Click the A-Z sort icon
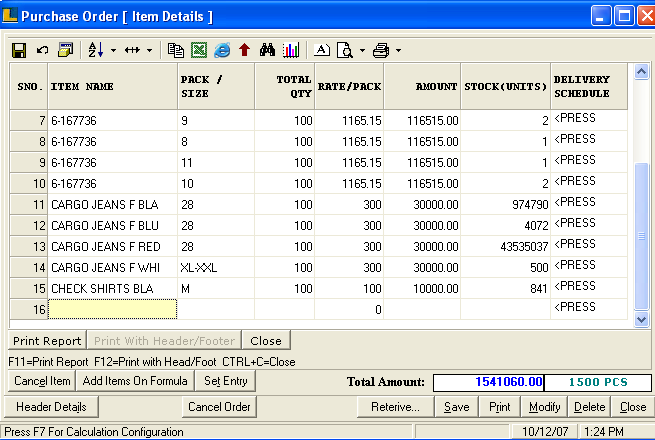Image resolution: width=655 pixels, height=440 pixels. (x=96, y=50)
